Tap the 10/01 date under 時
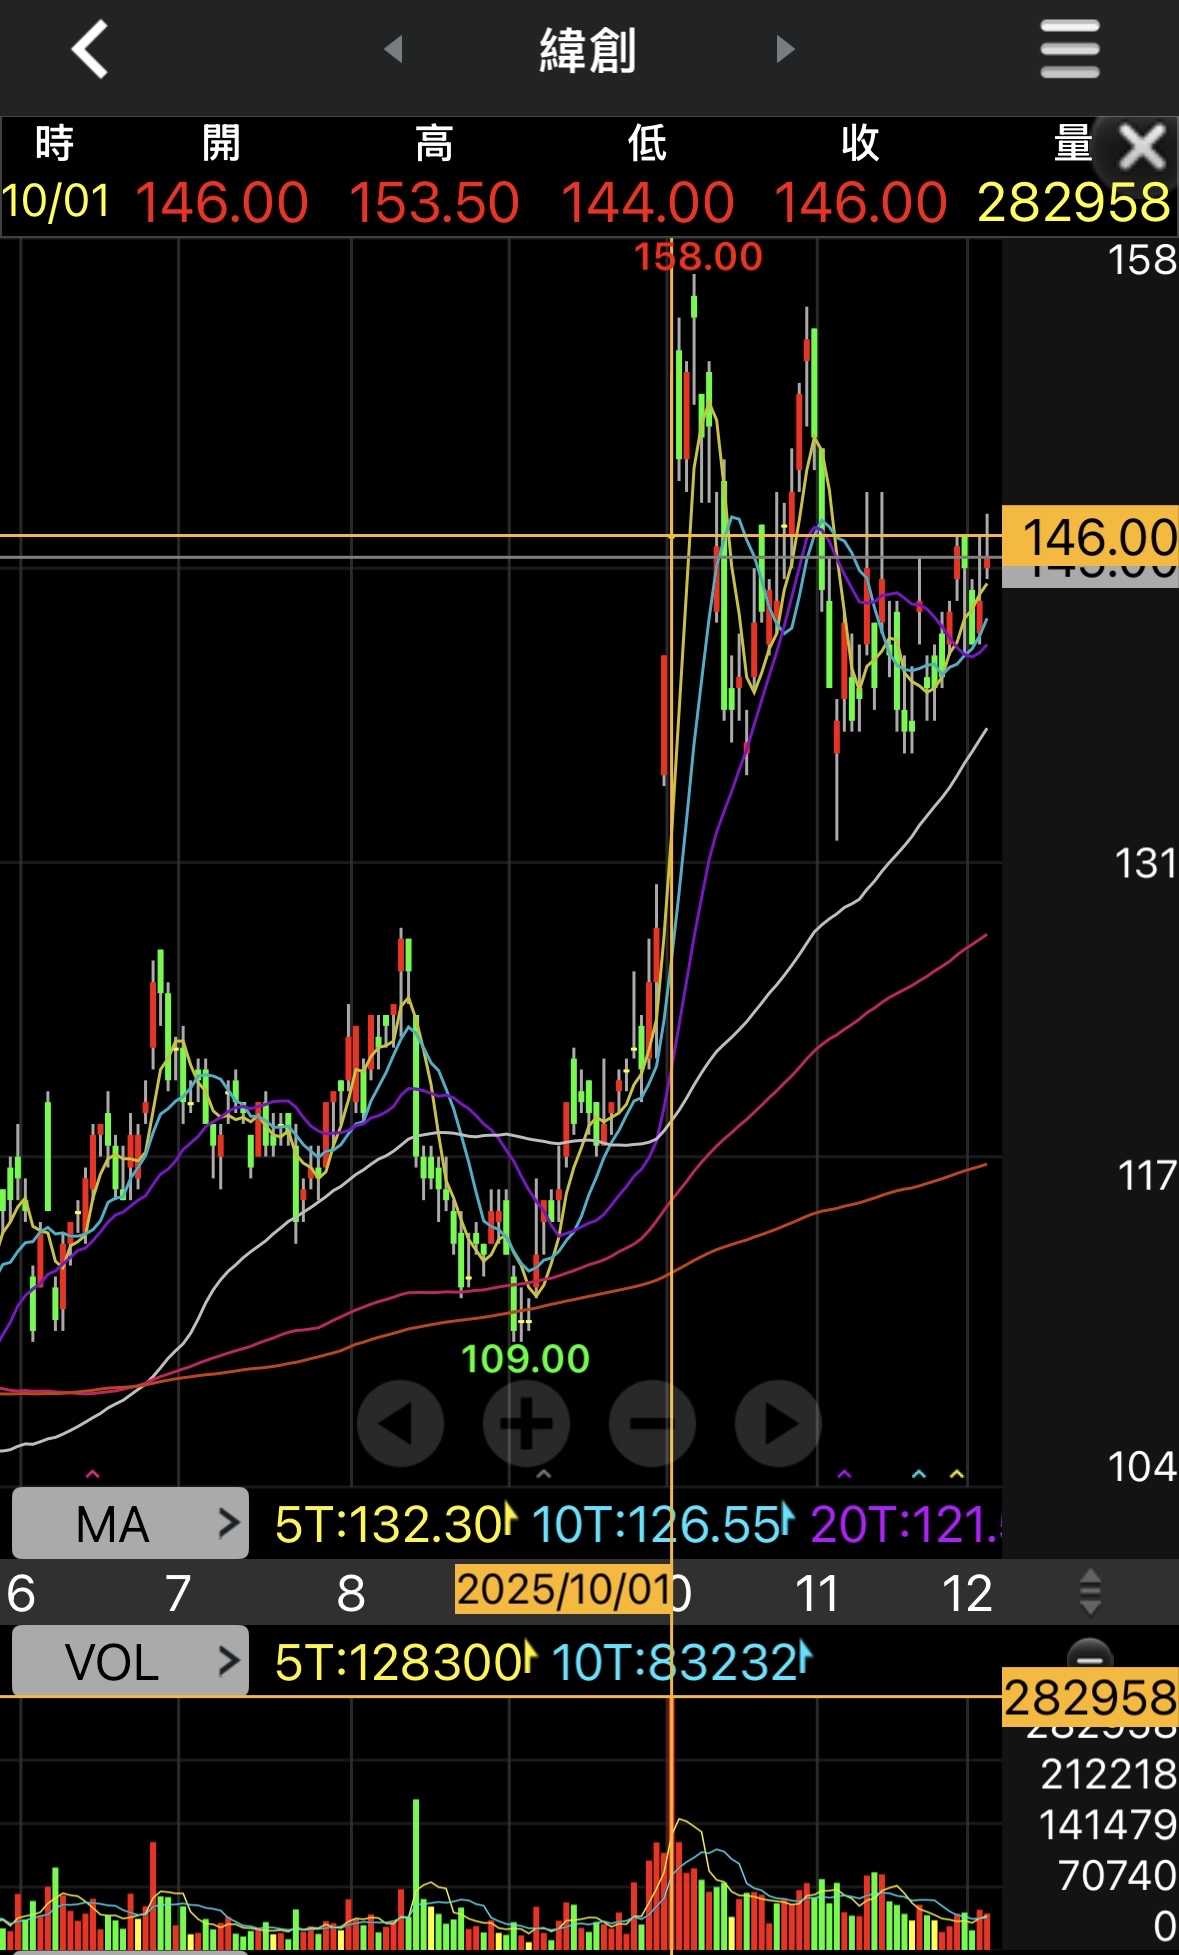Image resolution: width=1179 pixels, height=1955 pixels. coord(56,201)
